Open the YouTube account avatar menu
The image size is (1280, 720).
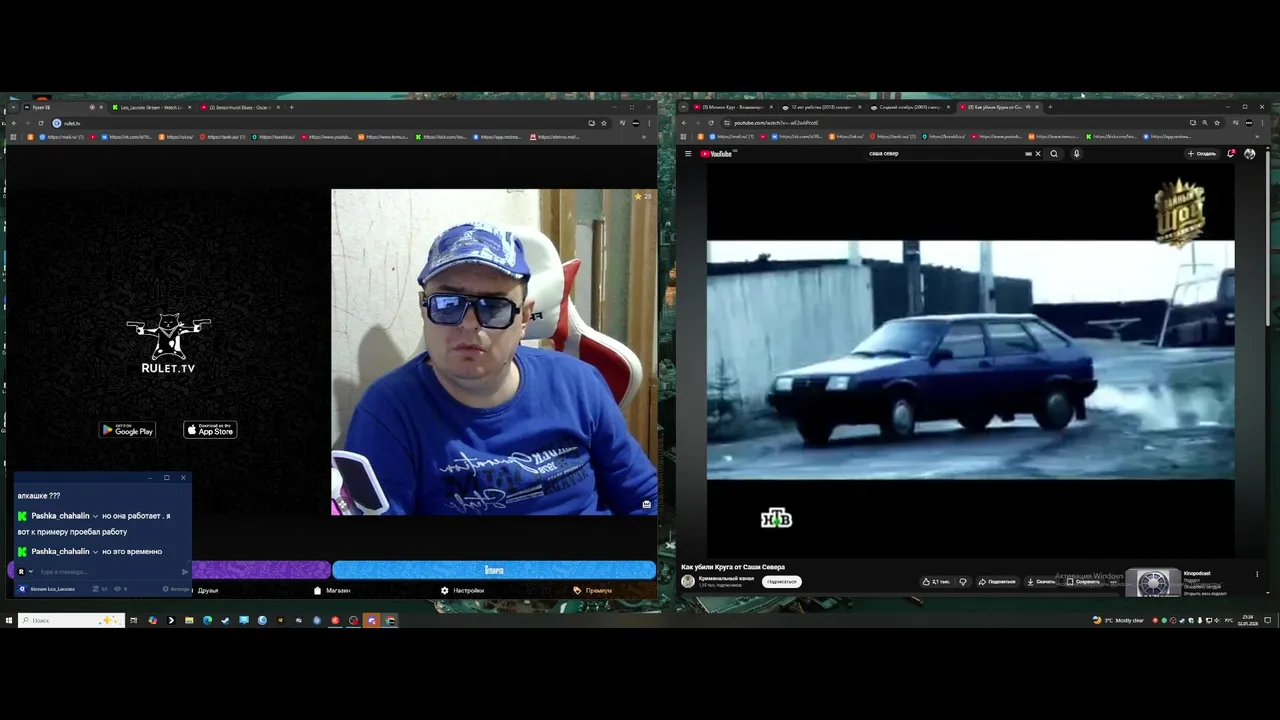pos(1249,154)
